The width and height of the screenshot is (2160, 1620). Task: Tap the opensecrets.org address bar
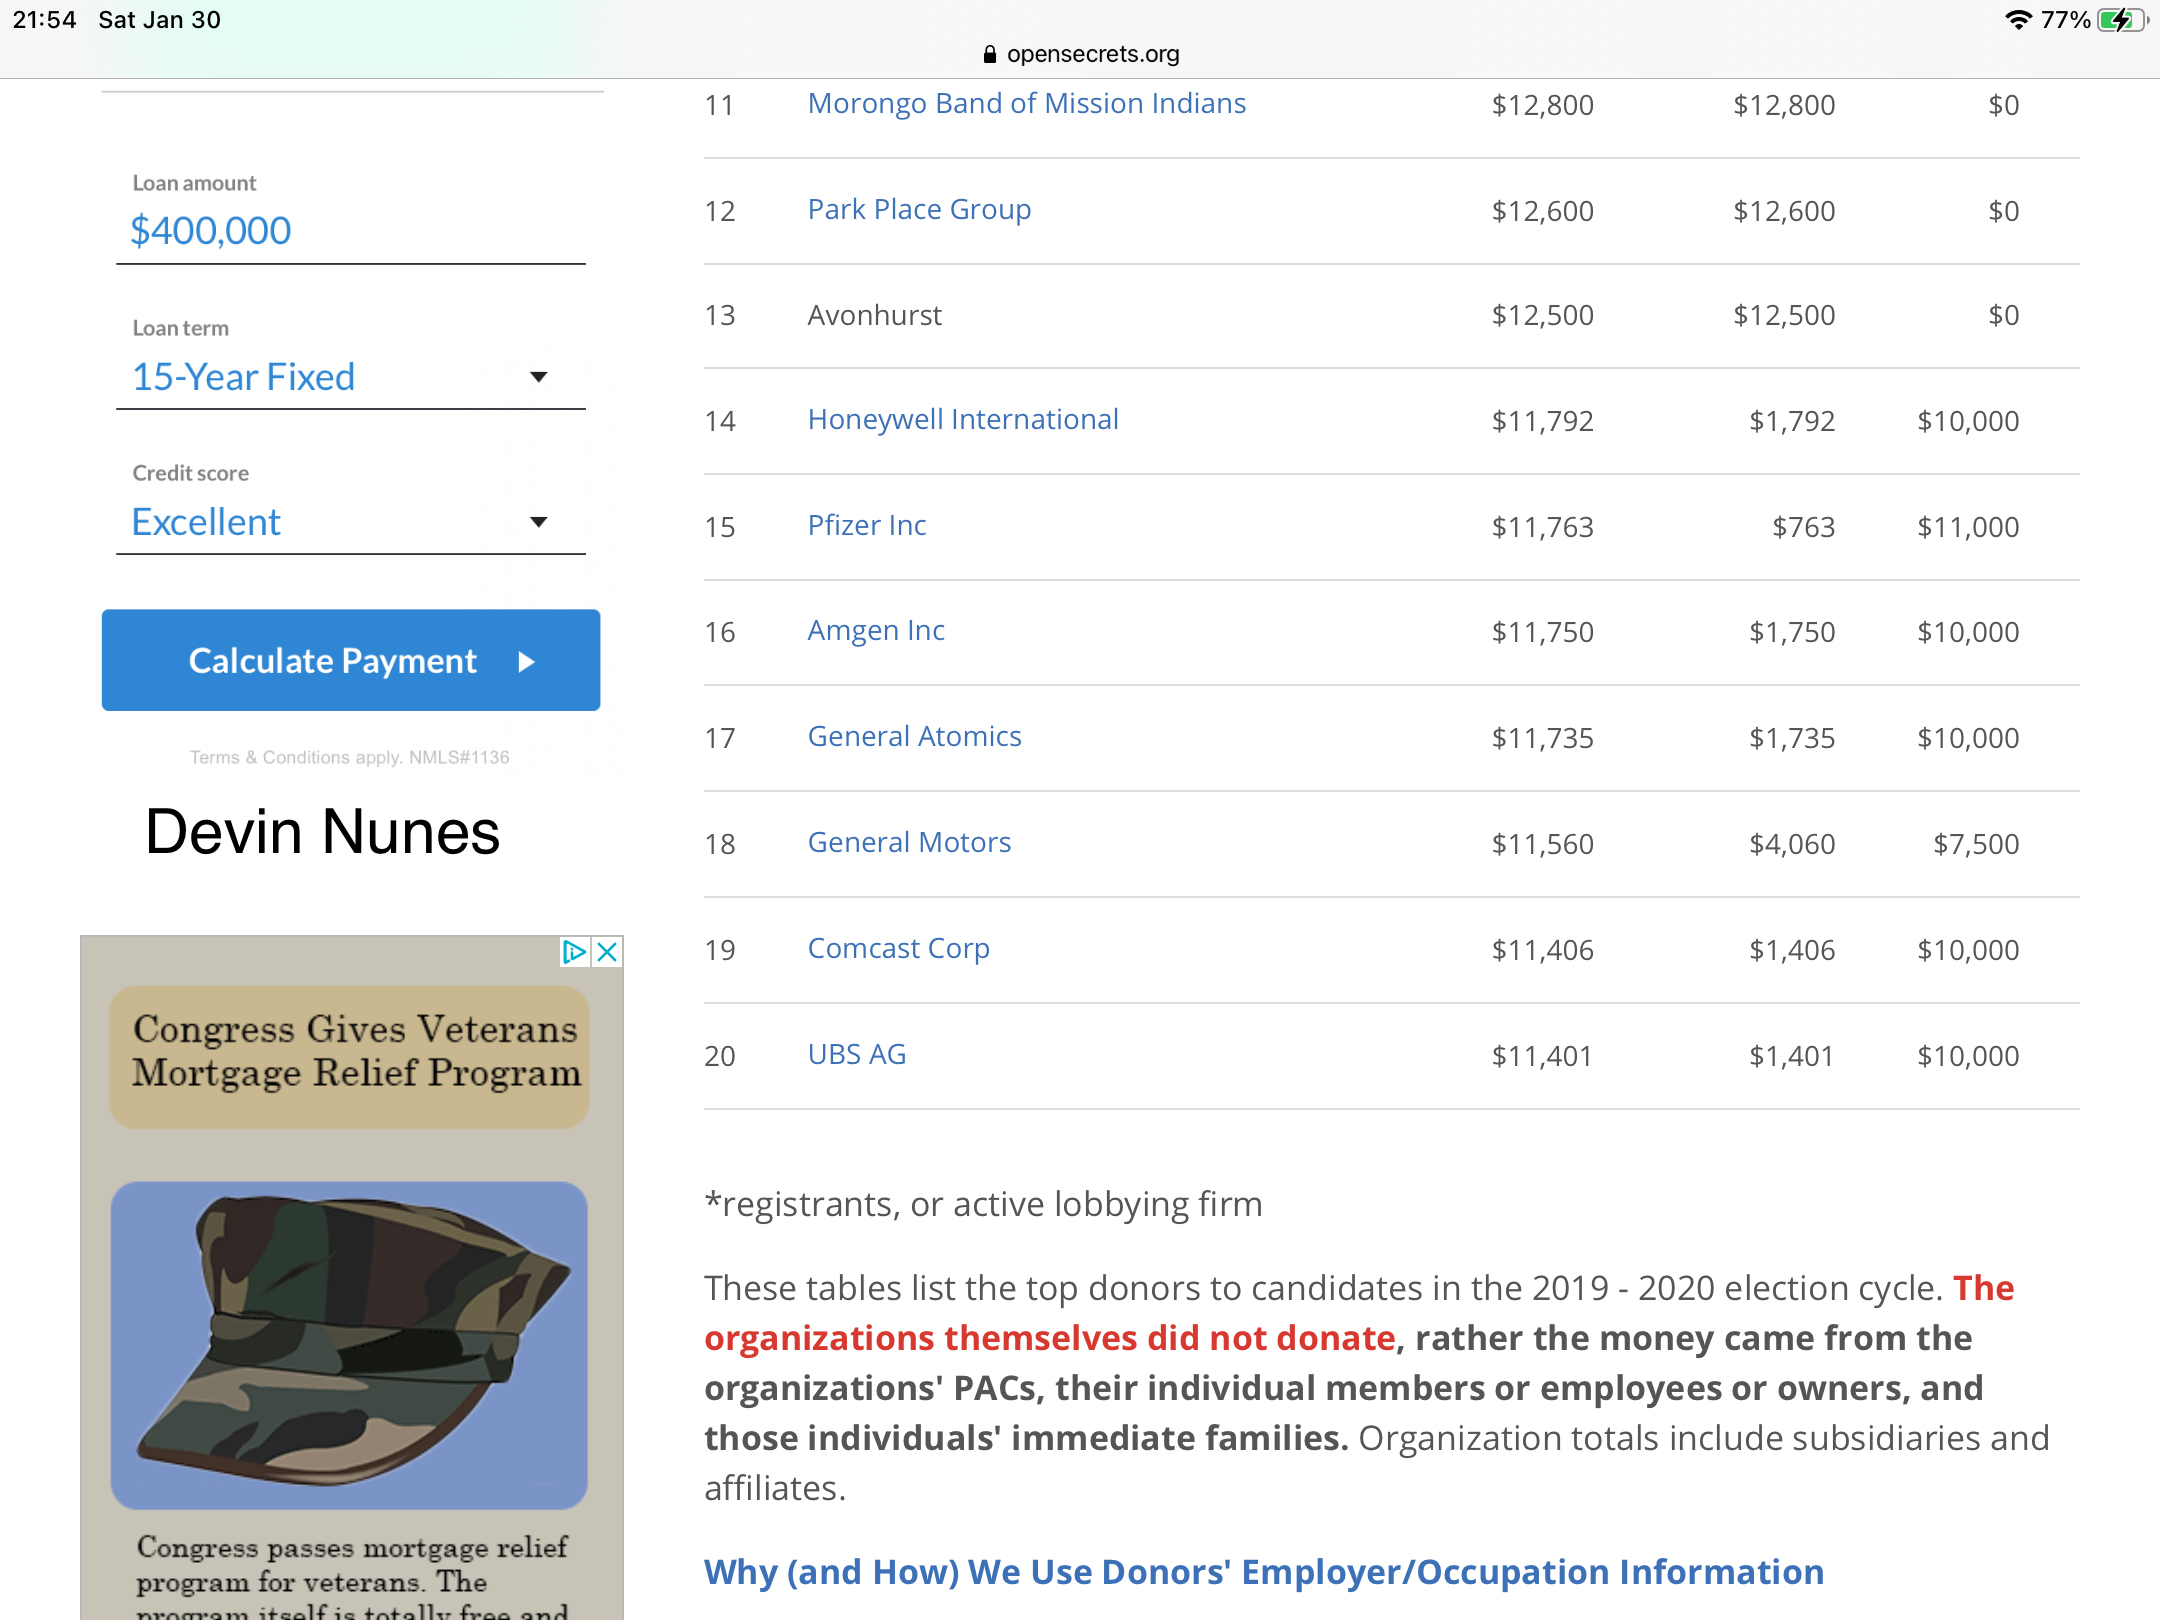click(x=1081, y=55)
